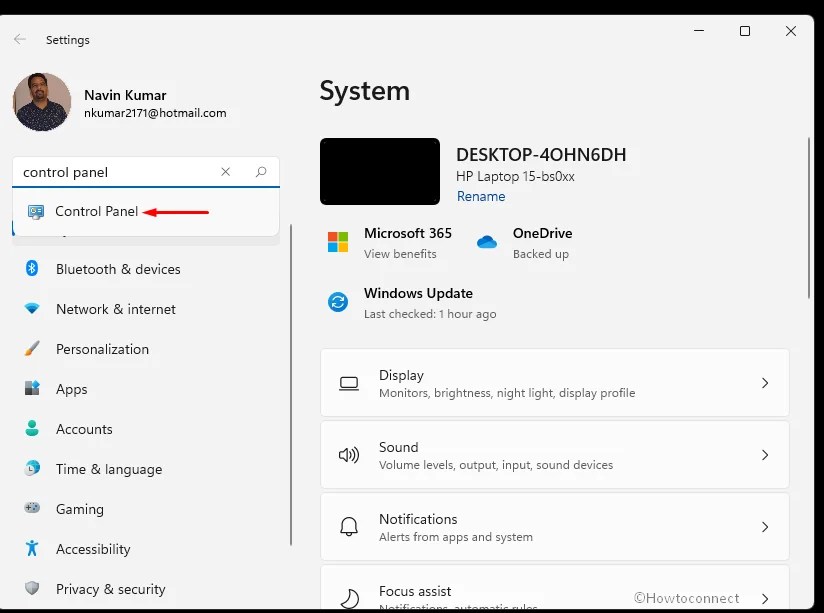Expand the Sound settings chevron
This screenshot has height=613, width=824.
click(765, 455)
